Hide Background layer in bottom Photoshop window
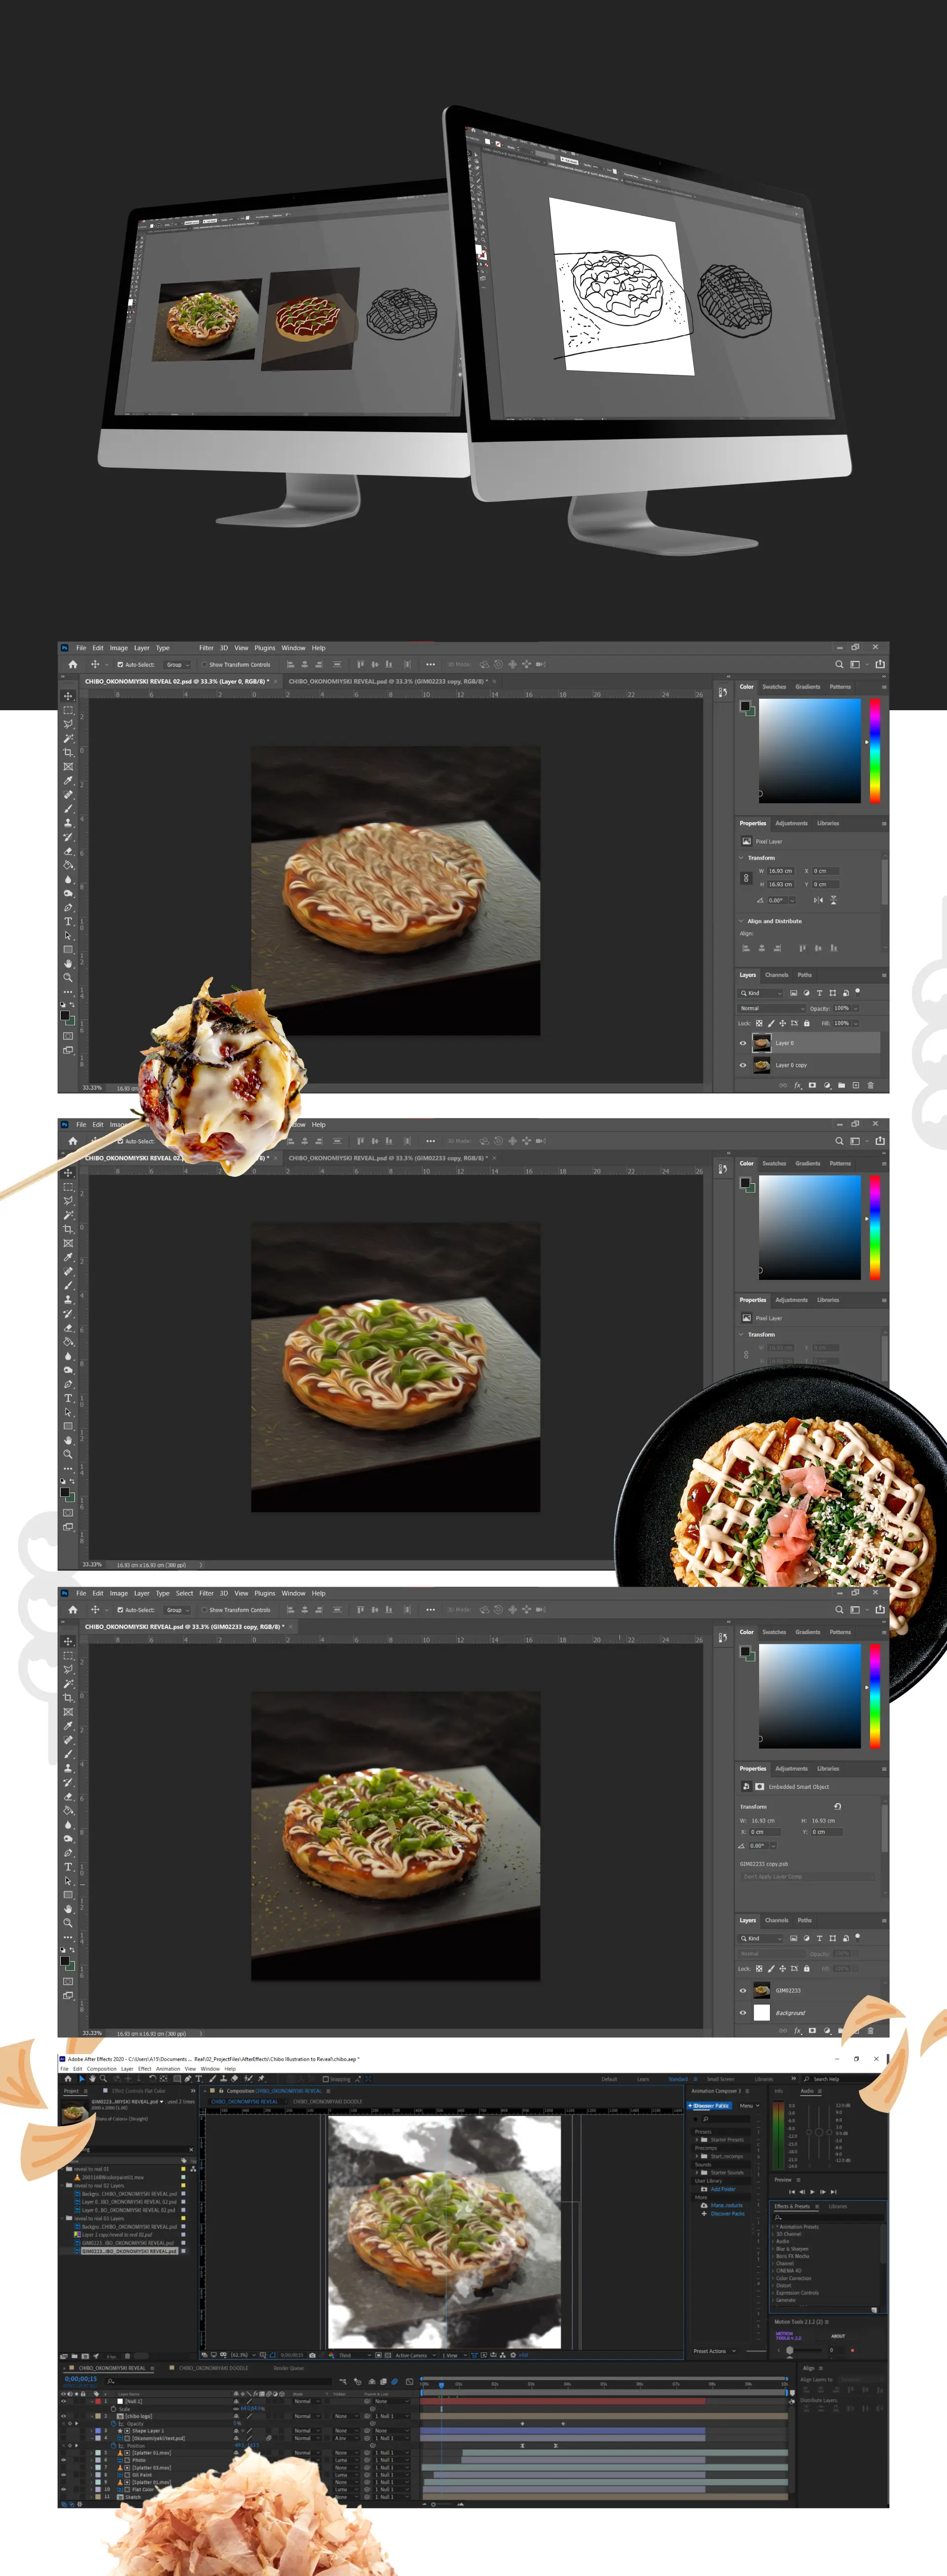Screen dimensions: 947x2576 coord(742,2012)
